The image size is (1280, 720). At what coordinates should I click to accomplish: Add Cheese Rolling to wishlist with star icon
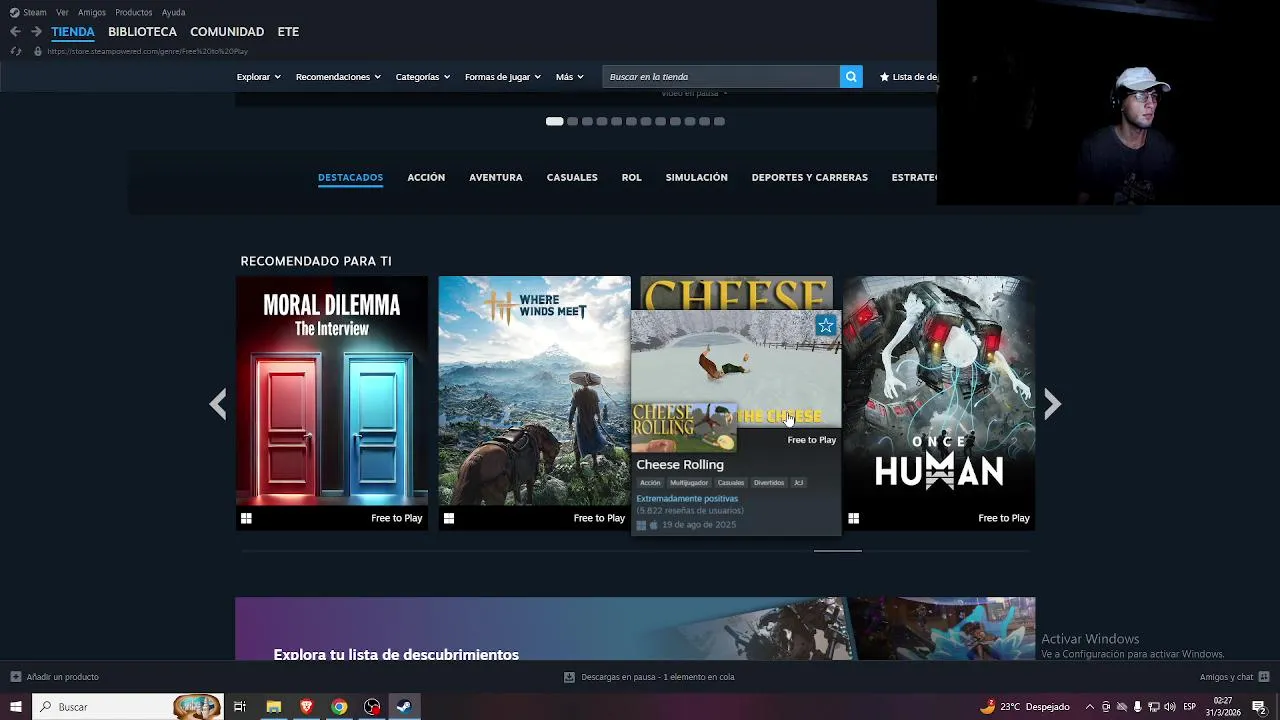825,325
